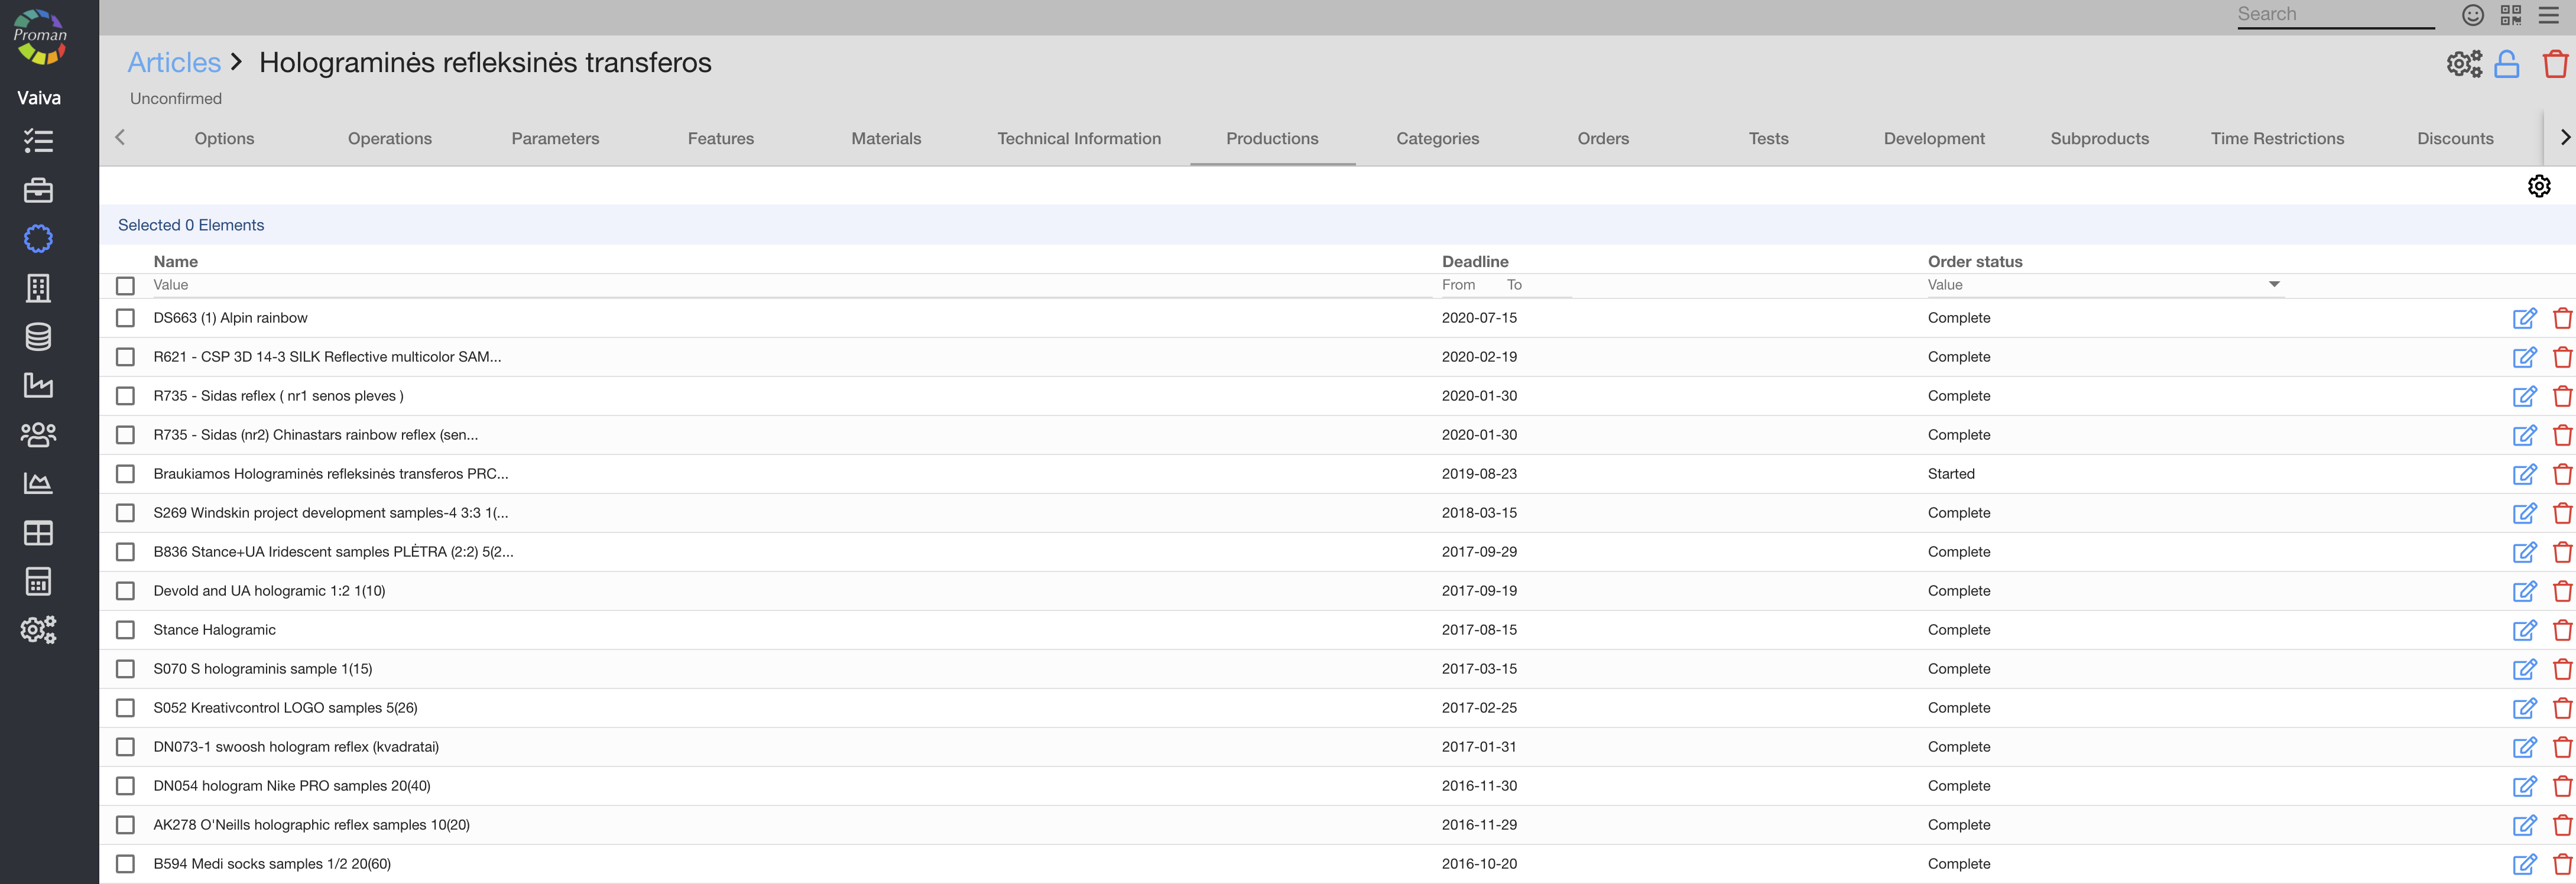Image resolution: width=2576 pixels, height=884 pixels.
Task: Check the Devold and UA hologramic row
Action: (x=125, y=591)
